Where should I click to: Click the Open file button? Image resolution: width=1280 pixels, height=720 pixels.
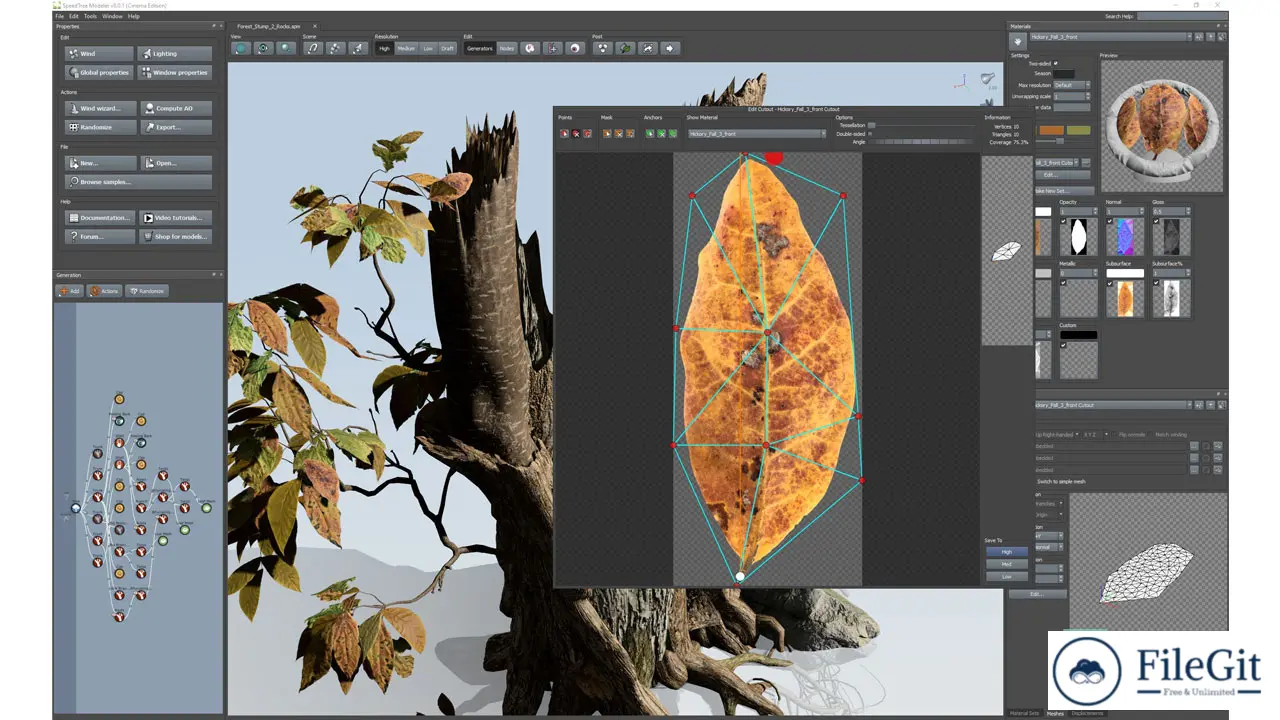pyautogui.click(x=175, y=163)
